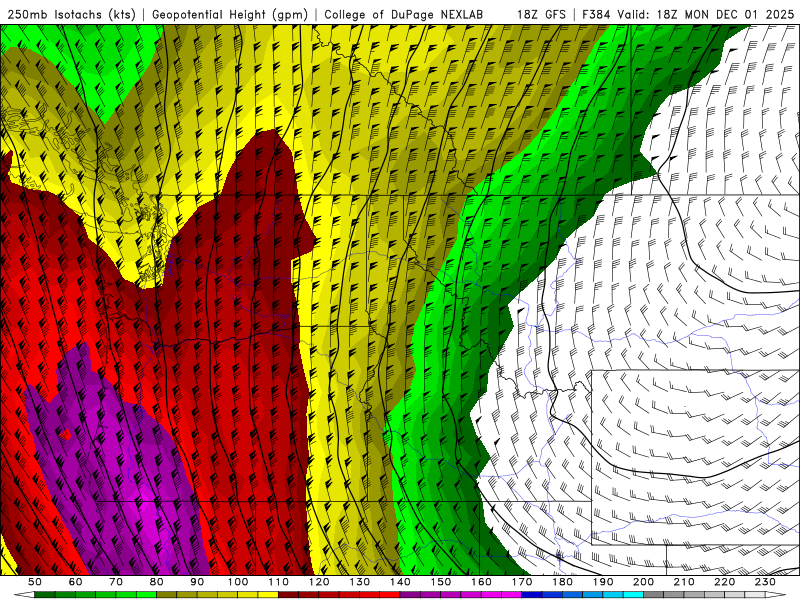The height and width of the screenshot is (600, 800).
Task: Click the '130' colorbar label
Action: pos(360,582)
